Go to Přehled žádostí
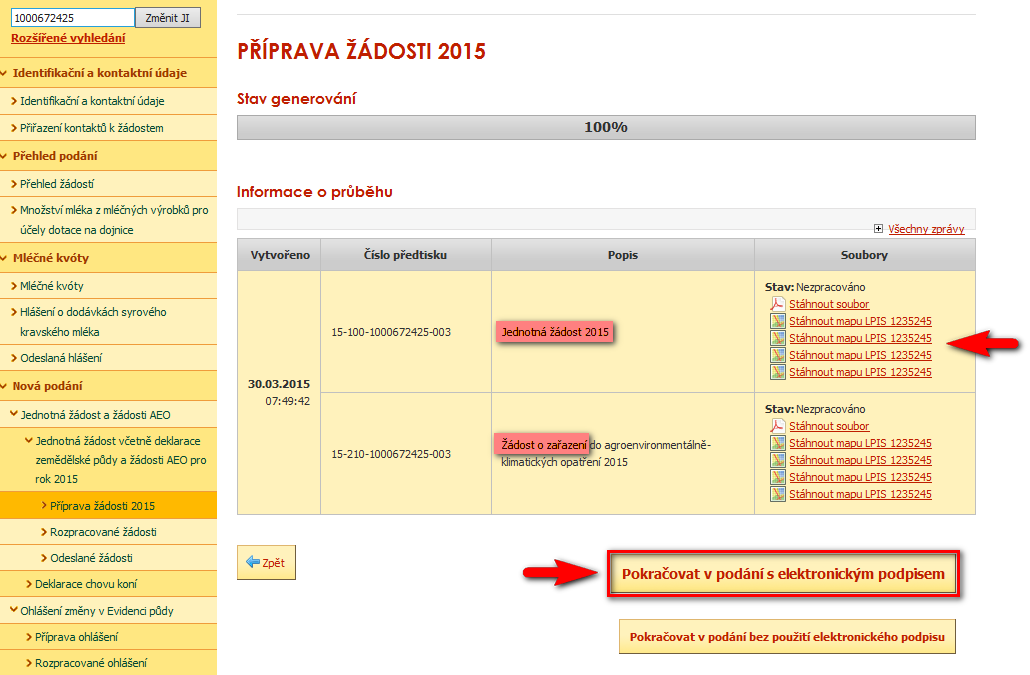Viewport: 1030px width, 675px height. point(57,184)
